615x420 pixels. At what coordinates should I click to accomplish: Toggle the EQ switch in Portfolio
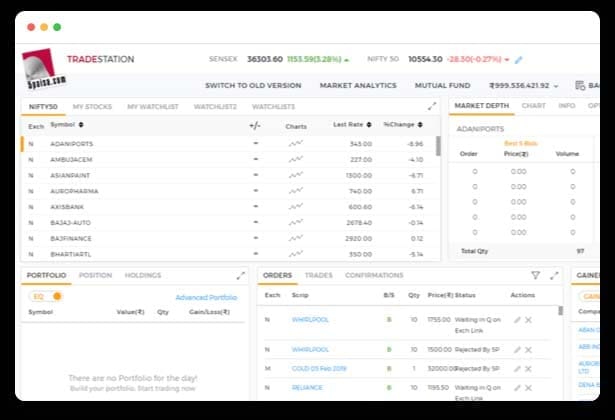46,296
